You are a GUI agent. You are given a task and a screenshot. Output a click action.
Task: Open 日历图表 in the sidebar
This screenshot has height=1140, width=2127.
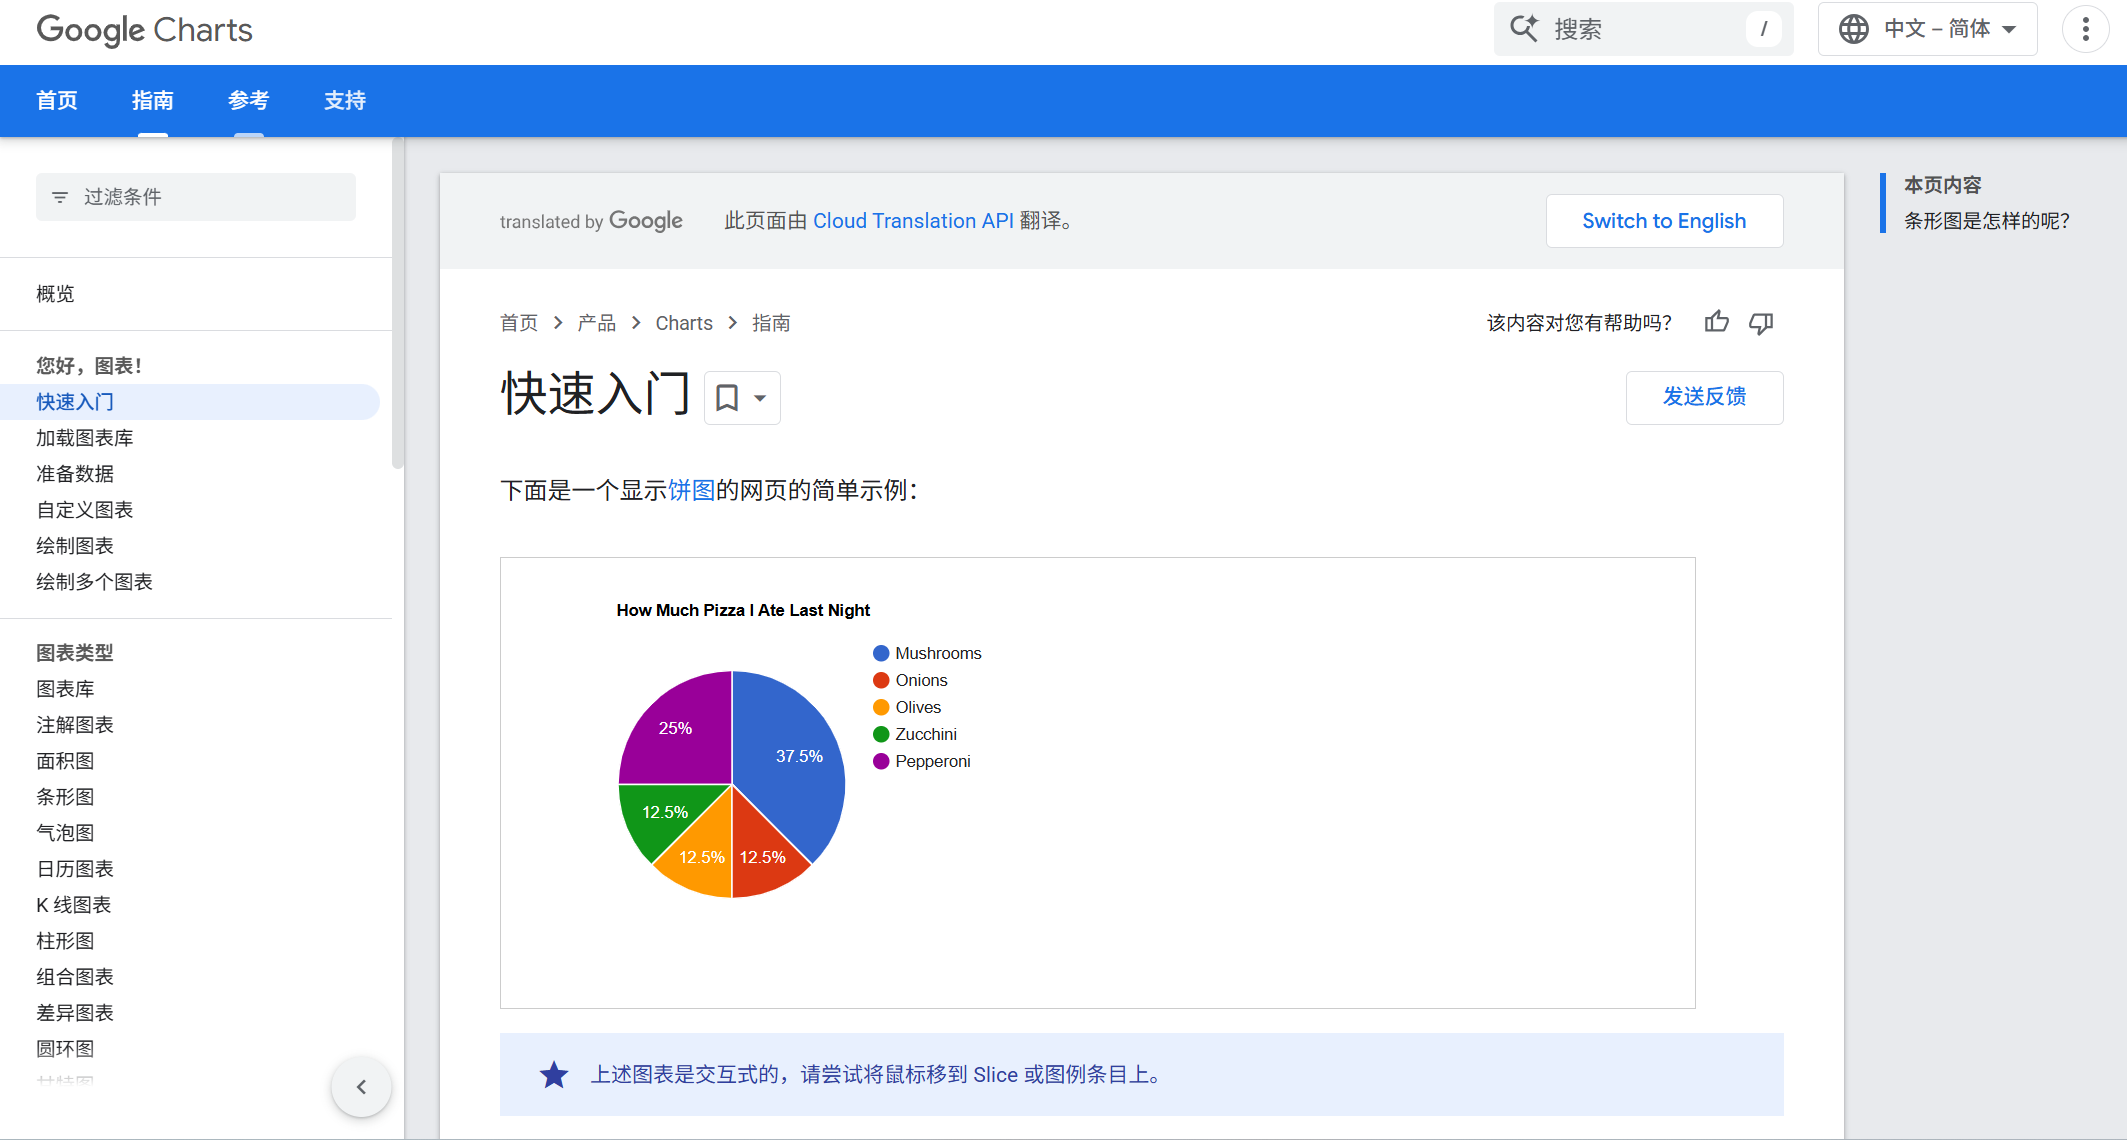pyautogui.click(x=75, y=869)
